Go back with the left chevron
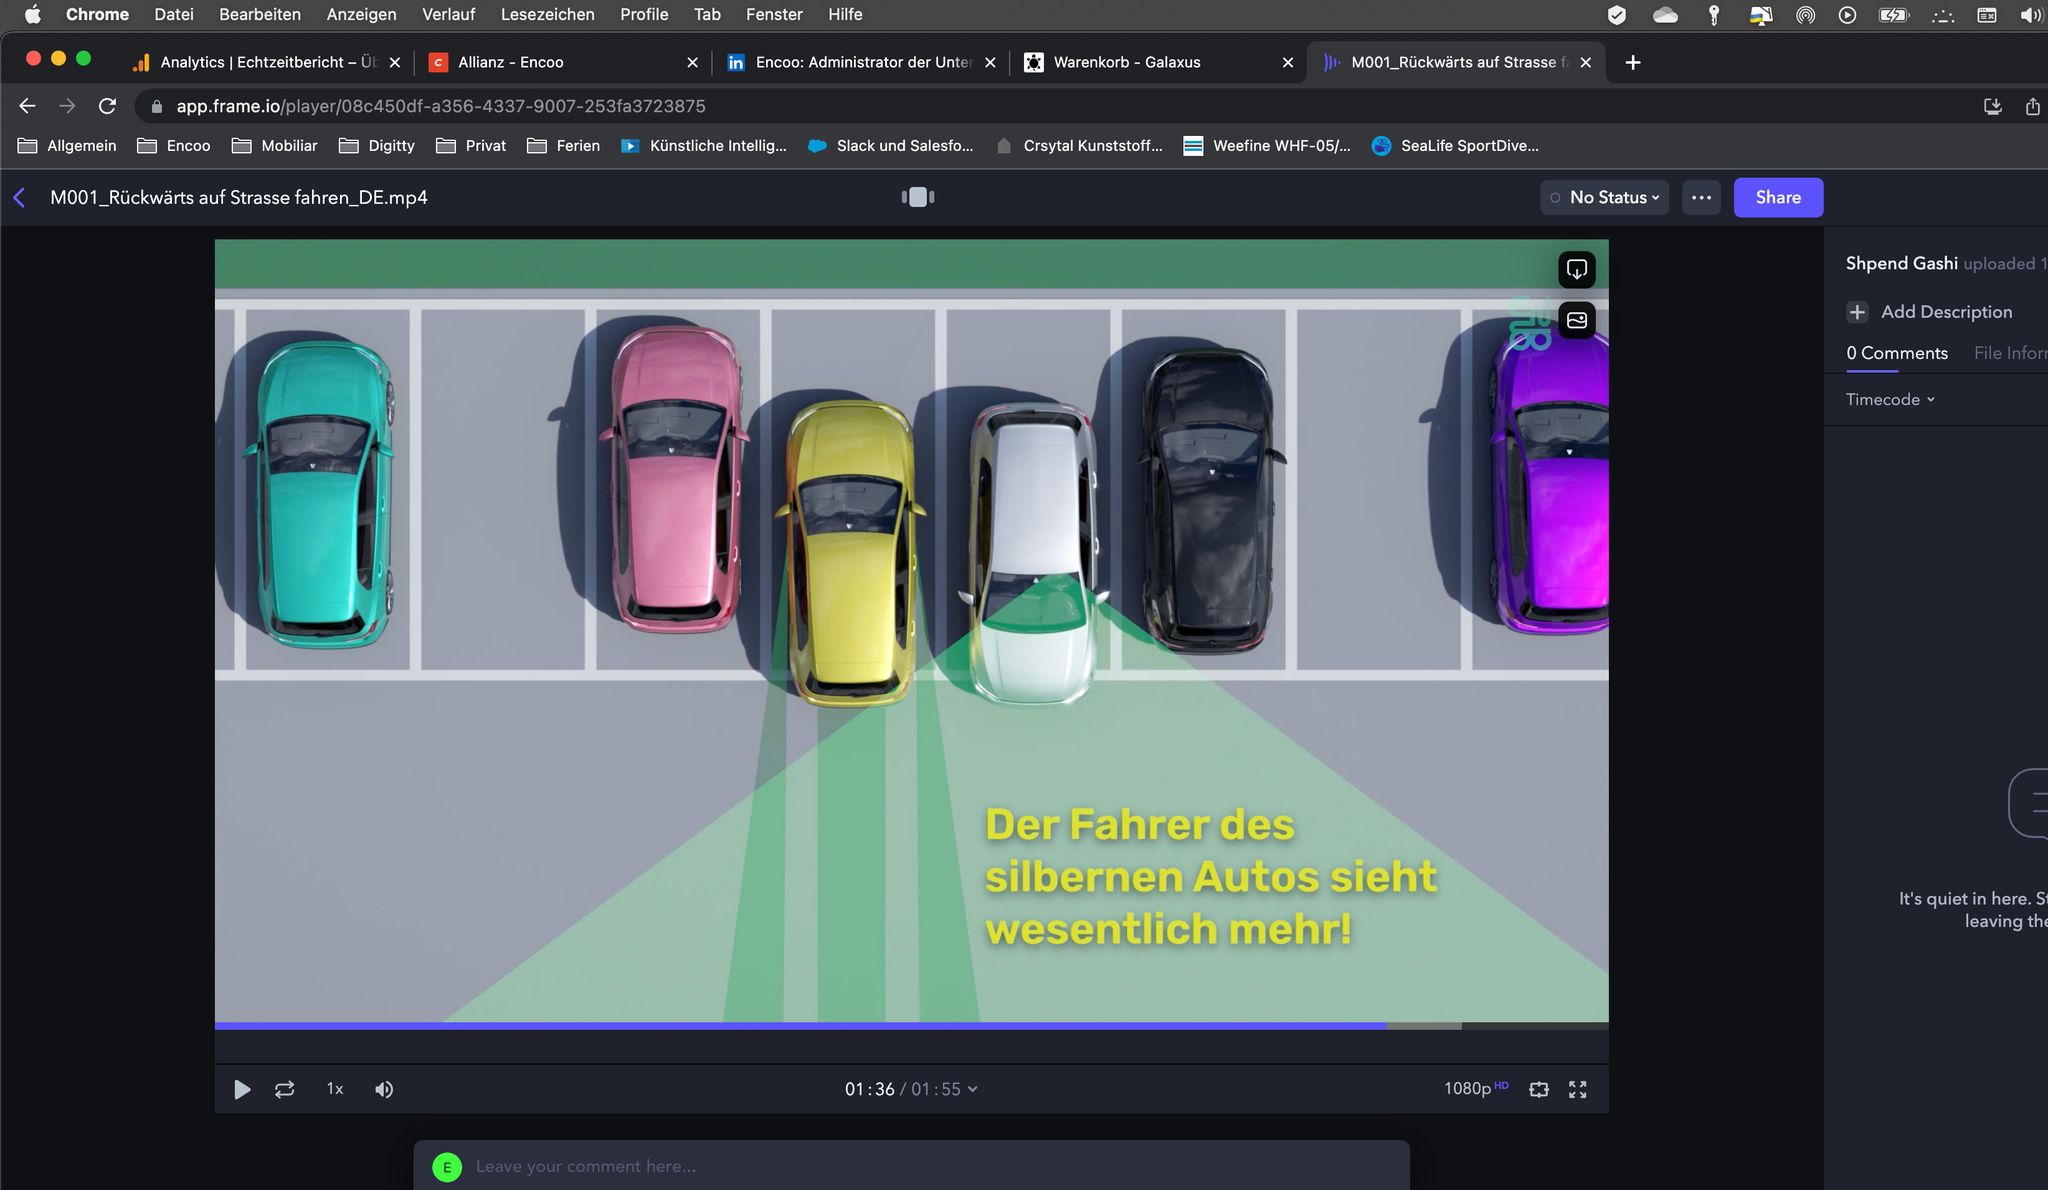The height and width of the screenshot is (1190, 2048). tap(20, 197)
